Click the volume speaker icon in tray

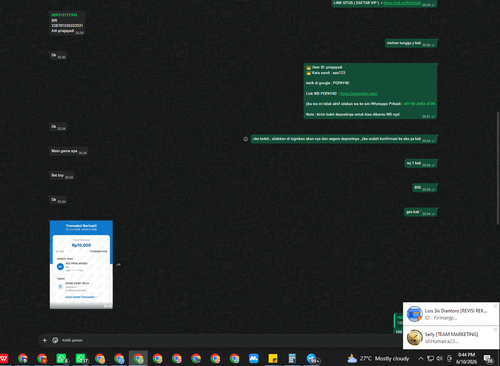click(x=440, y=359)
